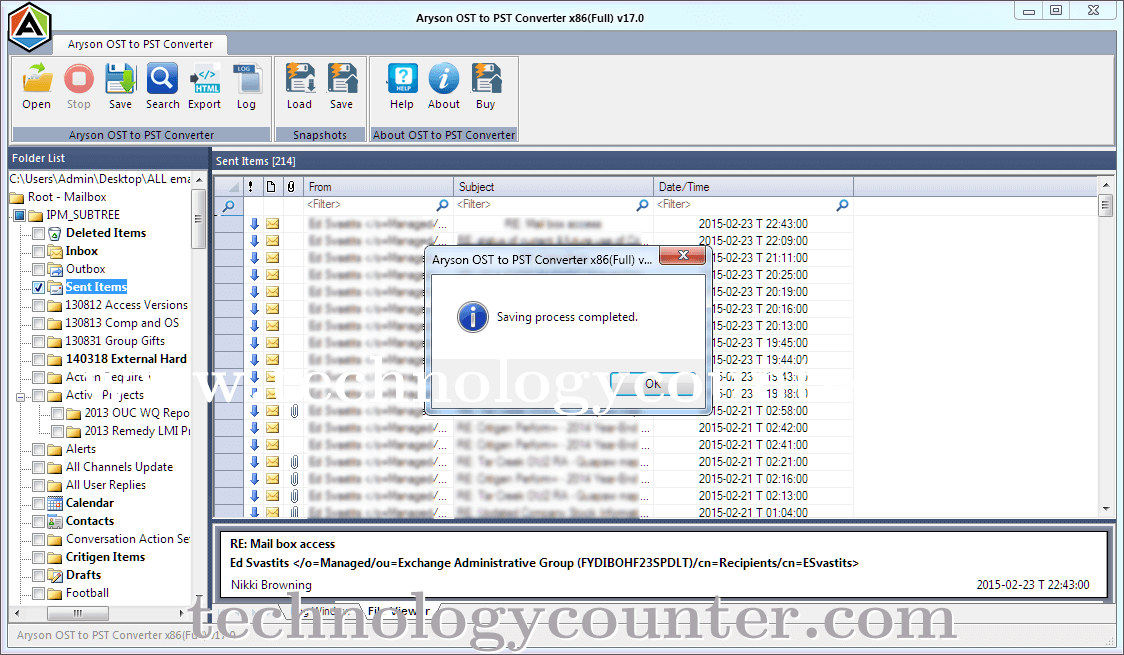Select email dated 2015-02-21 T 02:21:00

[534, 462]
